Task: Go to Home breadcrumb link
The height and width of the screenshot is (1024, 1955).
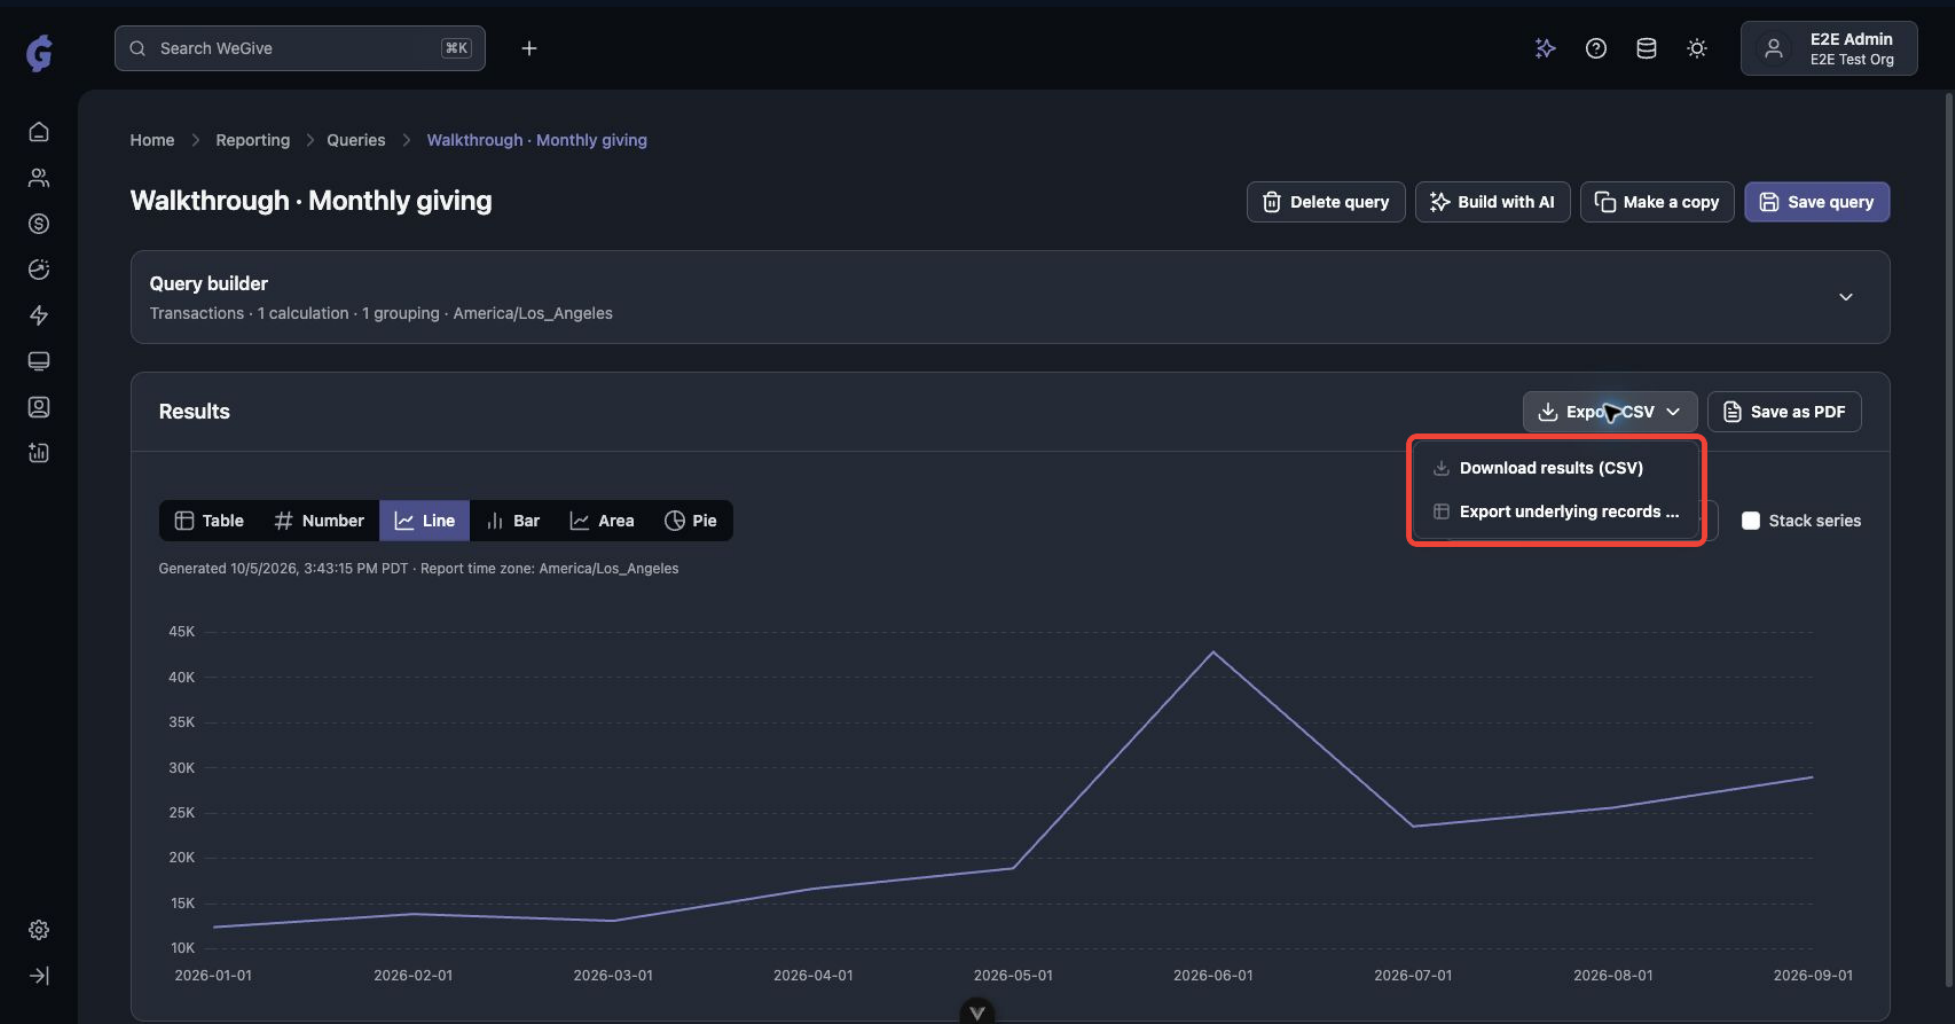Action: 152,140
